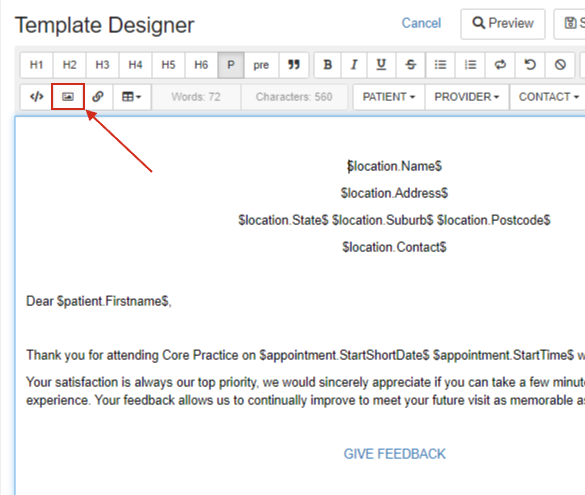Click the Cancel link
The height and width of the screenshot is (495, 585).
coord(421,23)
